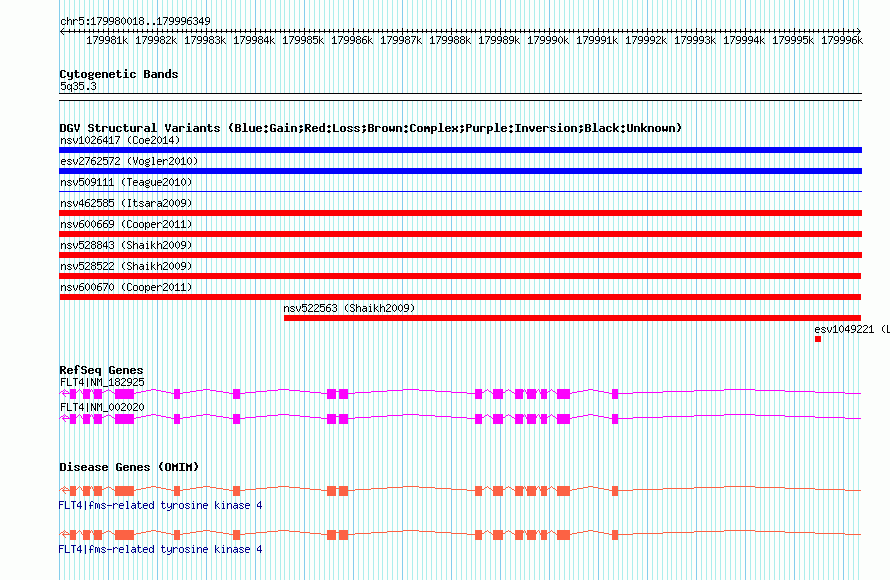The image size is (890, 580).
Task: Click the 179993k ruler position
Action: [x=695, y=40]
